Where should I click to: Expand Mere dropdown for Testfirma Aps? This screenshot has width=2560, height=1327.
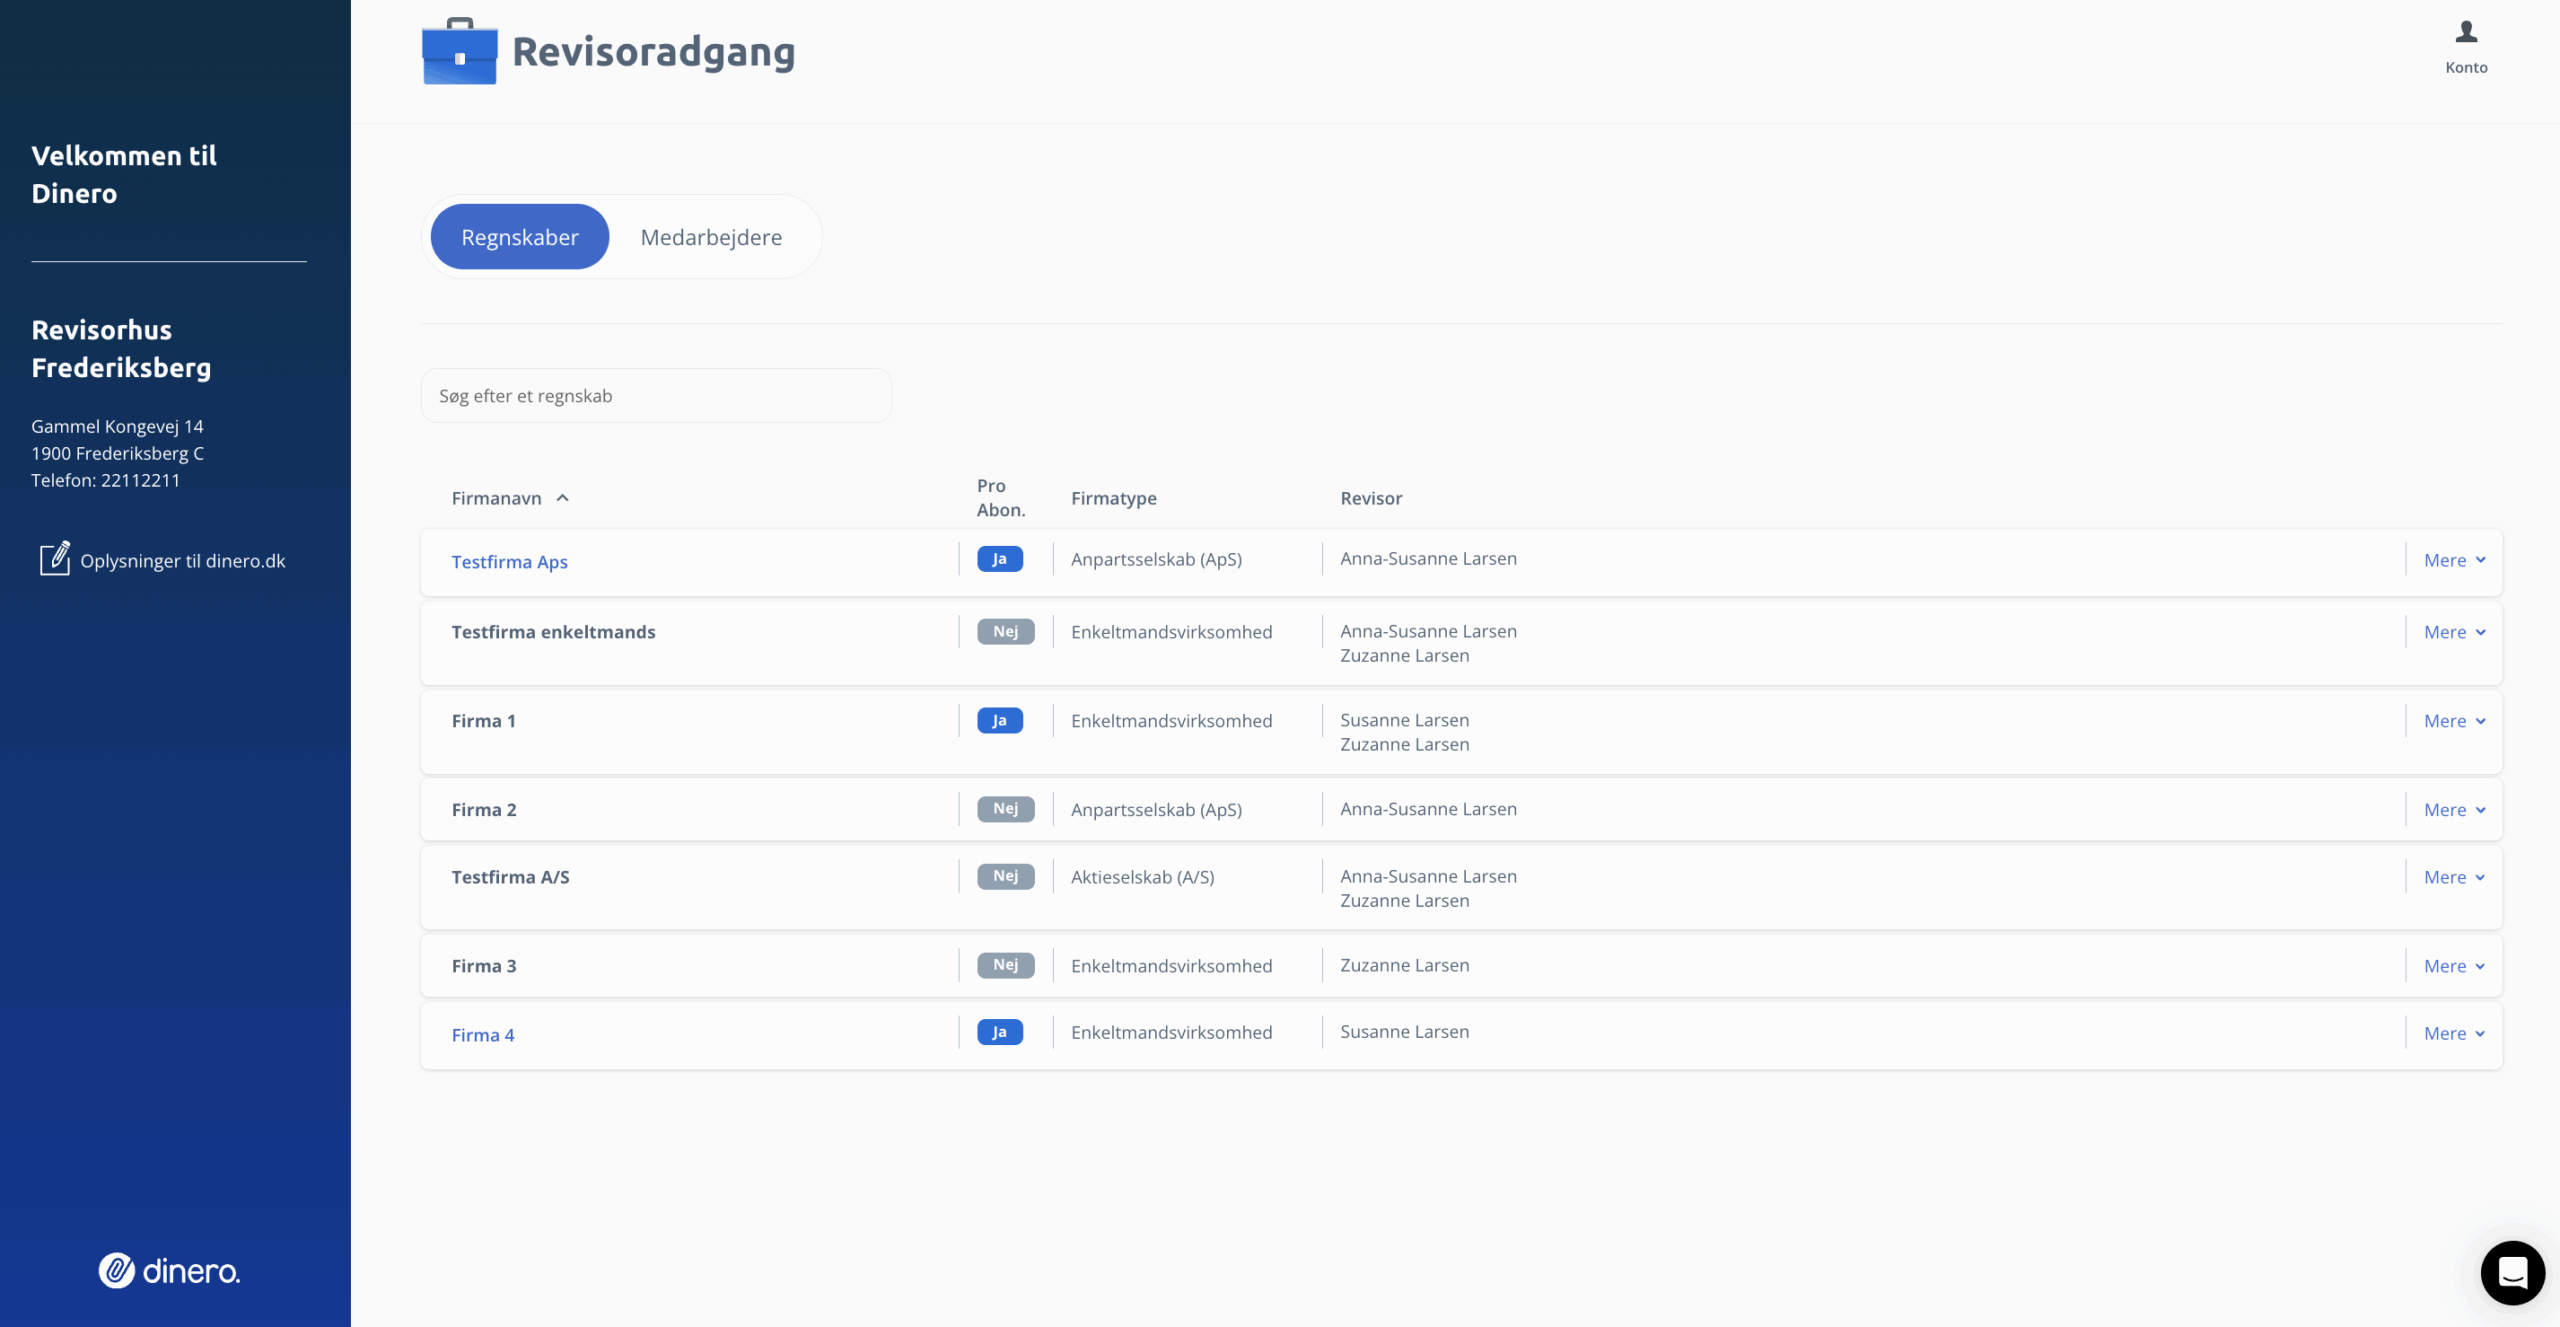(2454, 560)
